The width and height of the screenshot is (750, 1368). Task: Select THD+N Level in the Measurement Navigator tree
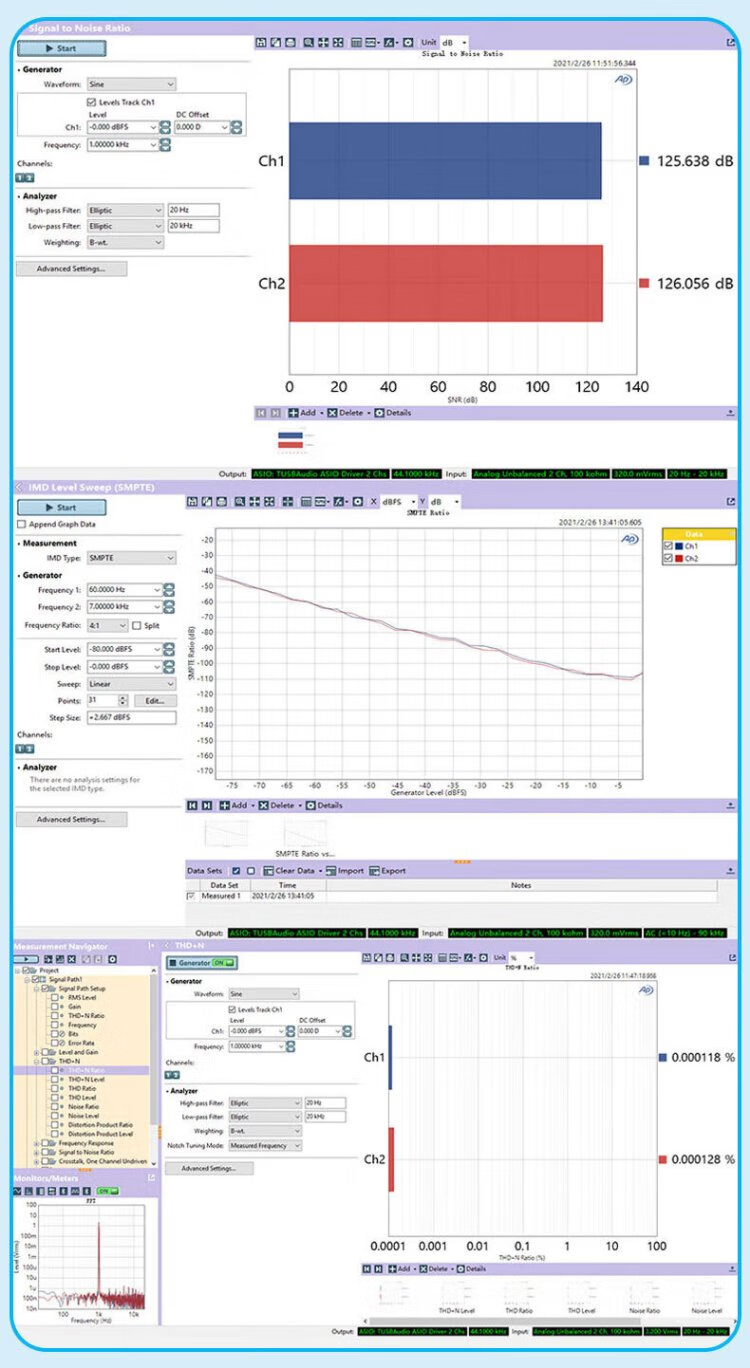point(86,1080)
